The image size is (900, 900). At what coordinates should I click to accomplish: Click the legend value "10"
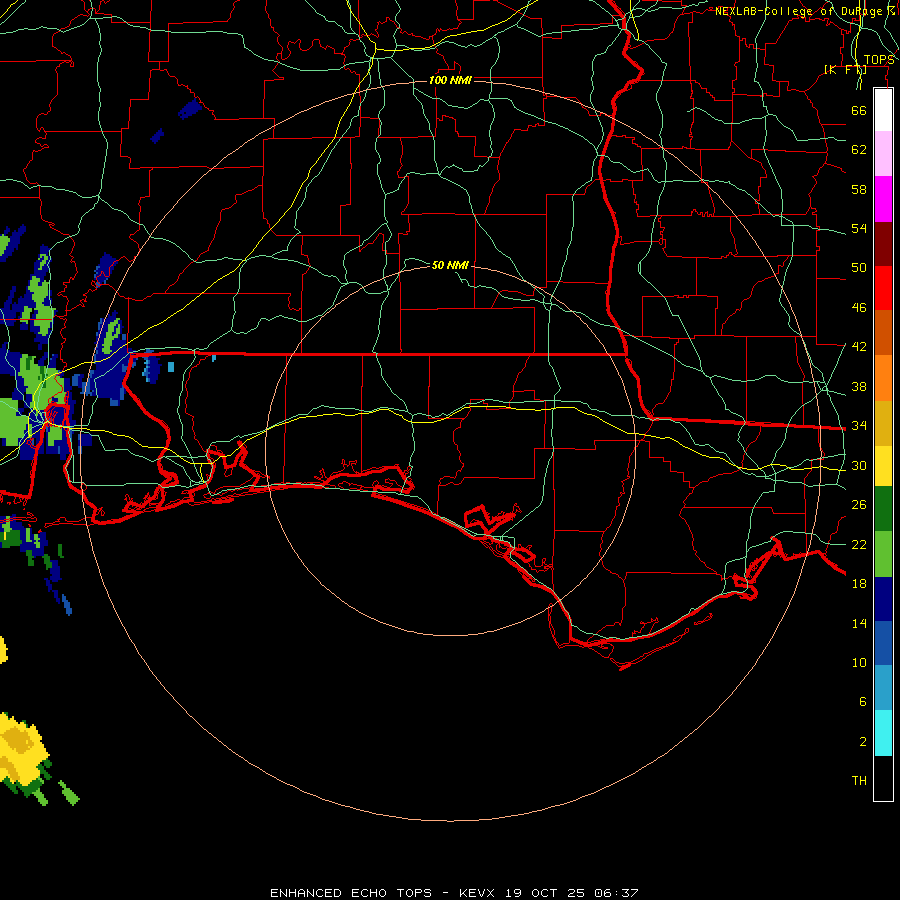click(x=859, y=663)
